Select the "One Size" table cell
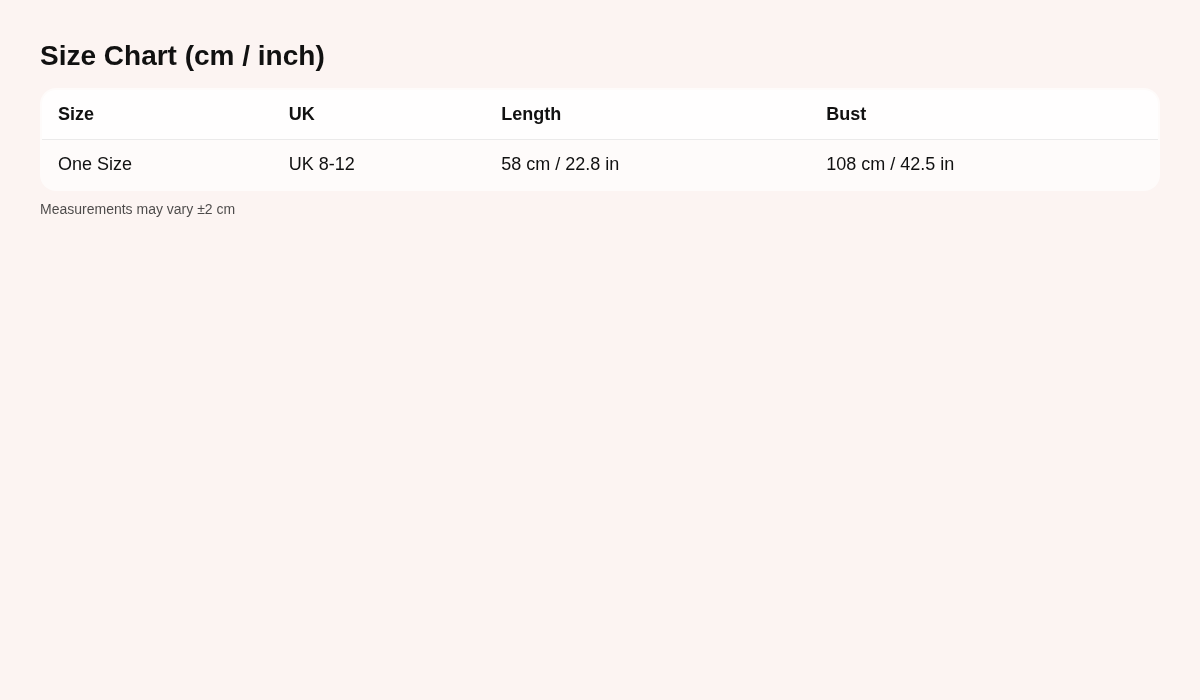The image size is (1200, 700). 95,164
